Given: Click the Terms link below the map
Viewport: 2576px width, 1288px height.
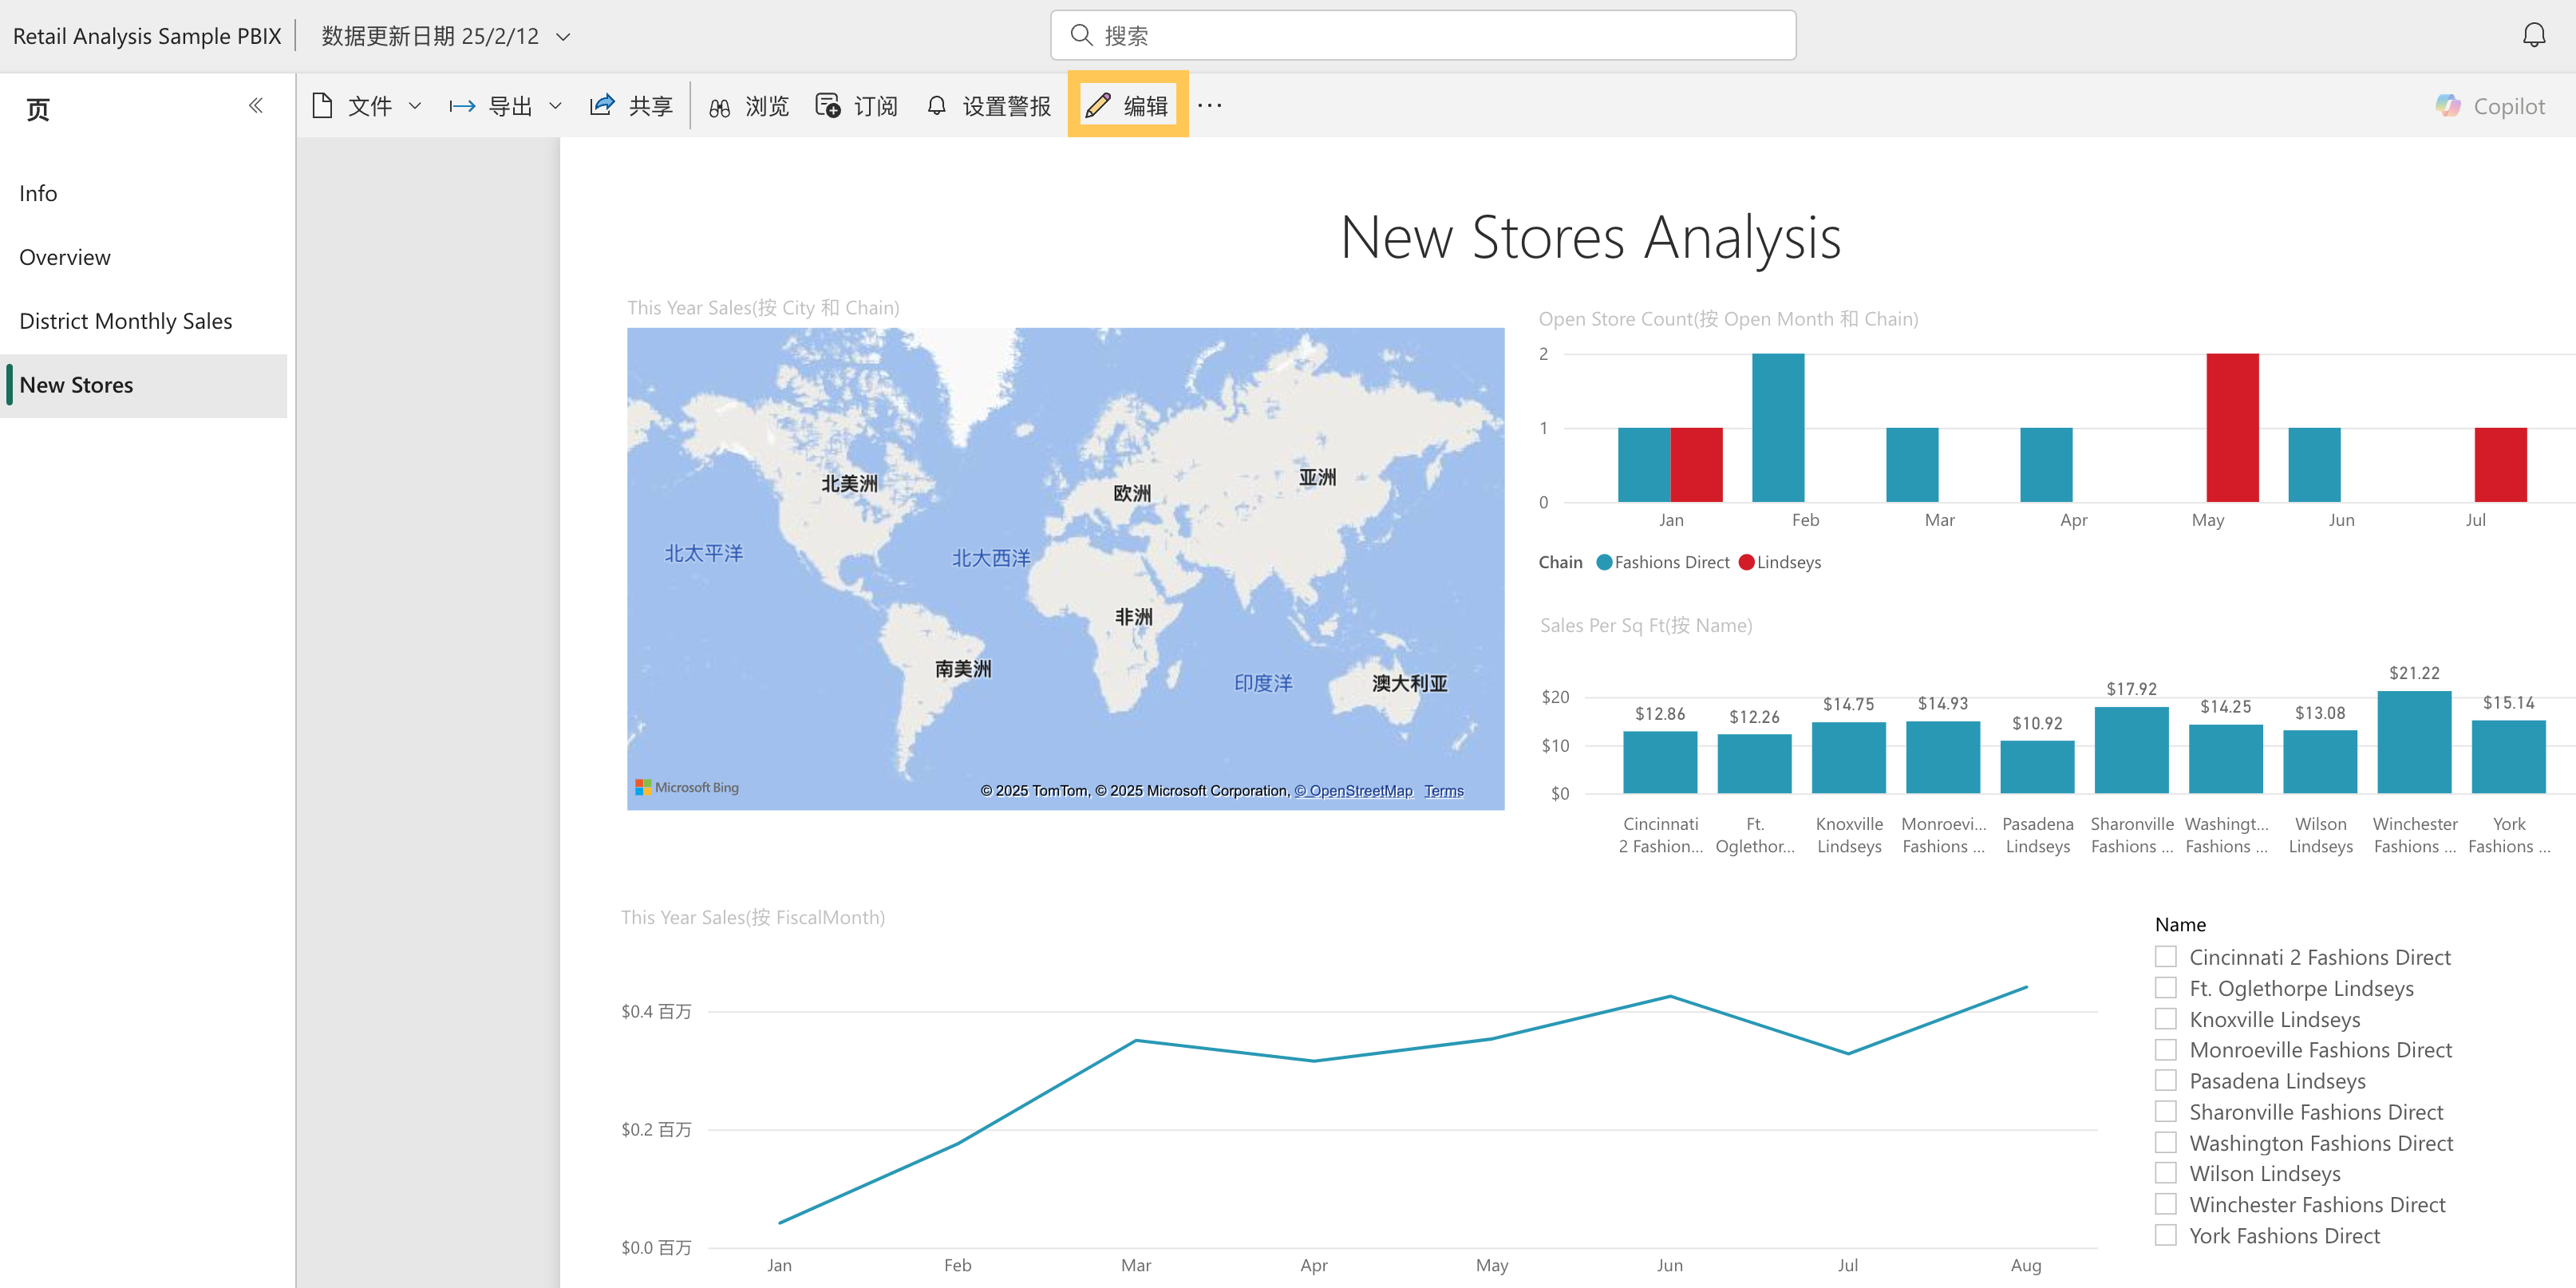Looking at the screenshot, I should point(1443,790).
